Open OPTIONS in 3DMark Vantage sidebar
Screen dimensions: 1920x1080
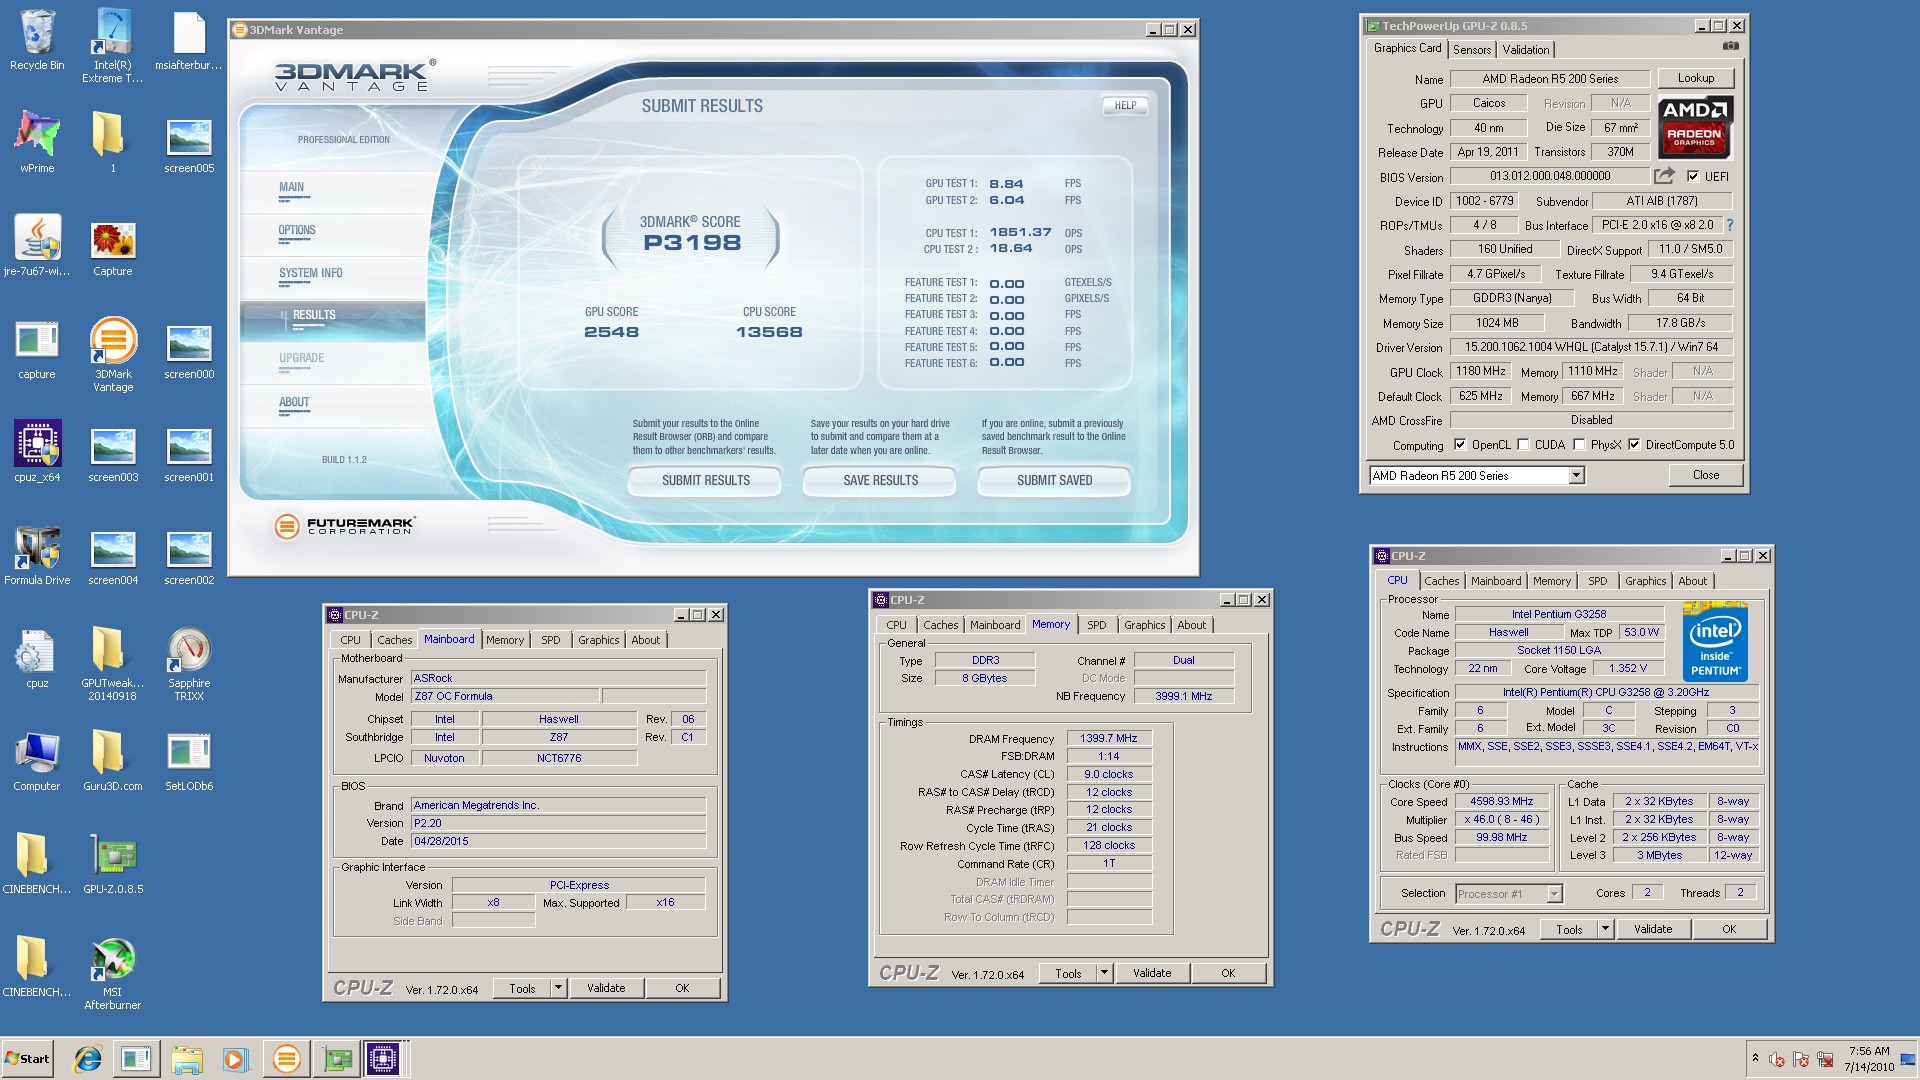tap(297, 230)
